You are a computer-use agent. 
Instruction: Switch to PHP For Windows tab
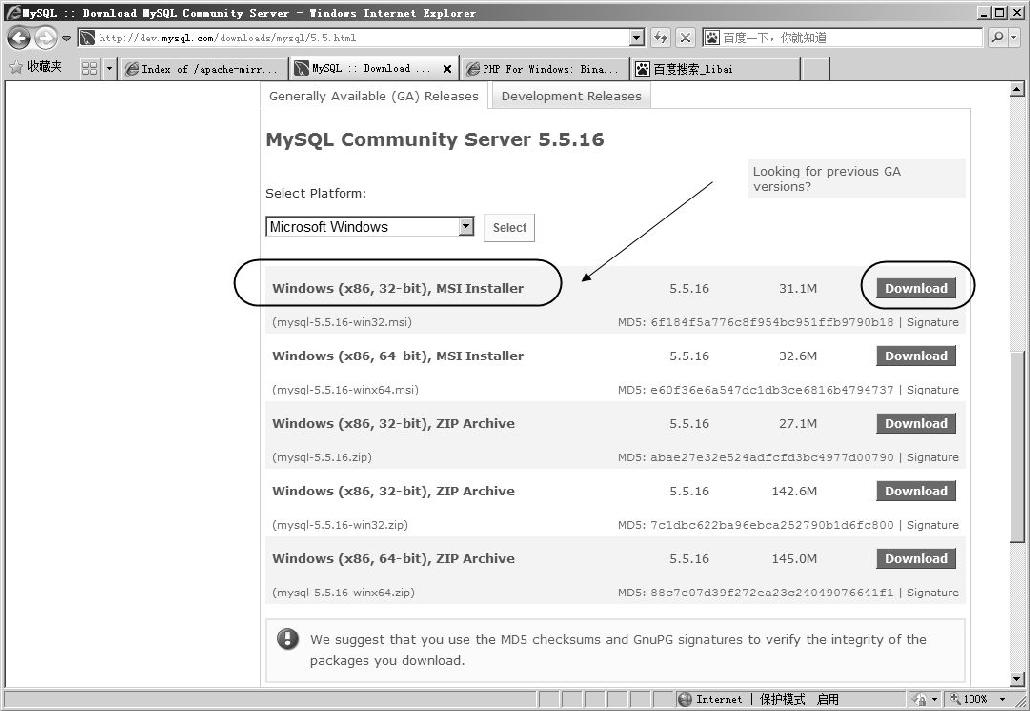coord(545,68)
